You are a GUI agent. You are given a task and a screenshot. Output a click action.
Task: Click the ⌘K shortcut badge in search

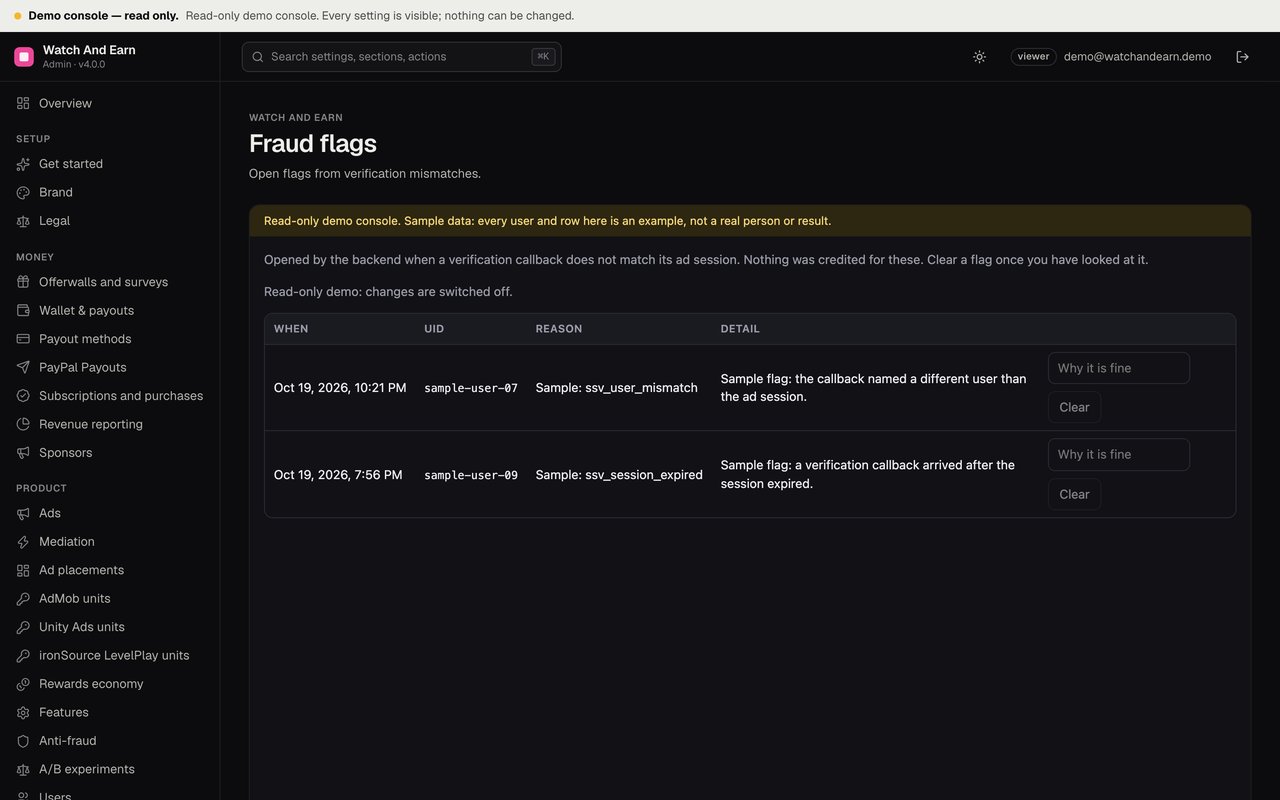[x=543, y=57]
